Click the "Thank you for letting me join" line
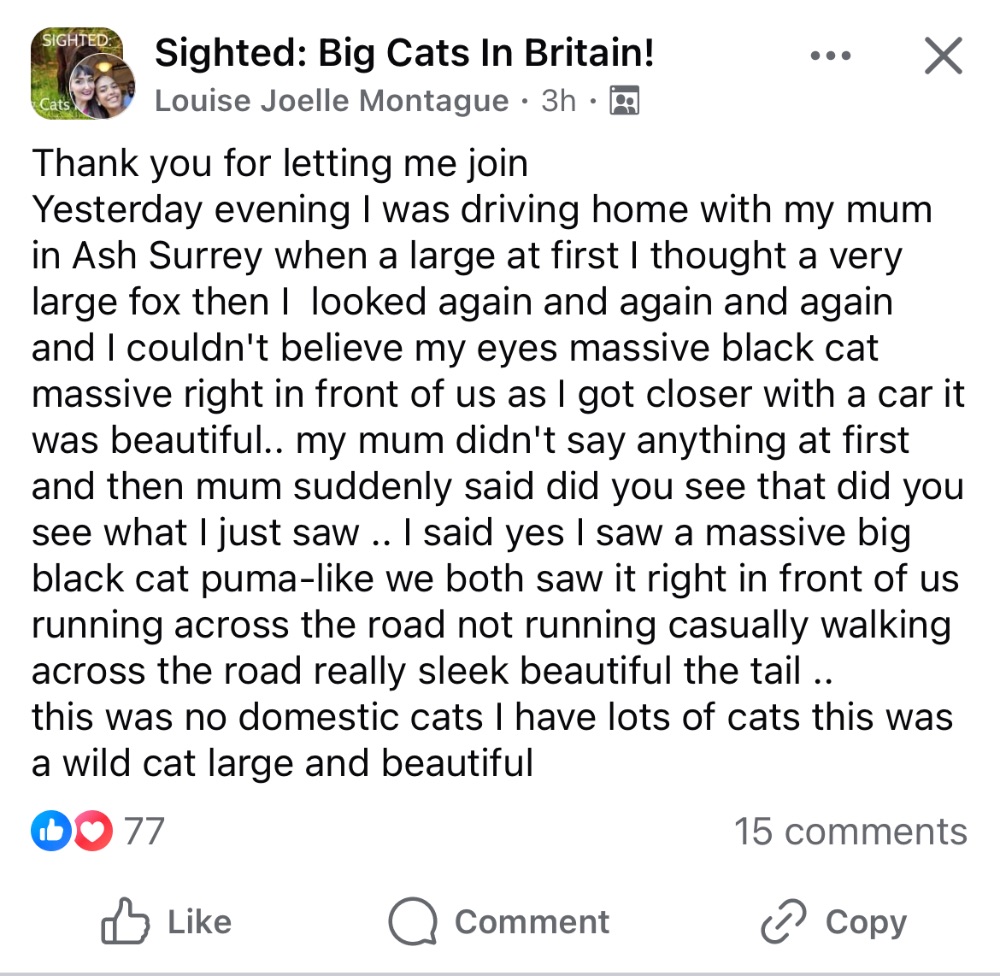Viewport: 1000px width, 976px height. click(280, 161)
